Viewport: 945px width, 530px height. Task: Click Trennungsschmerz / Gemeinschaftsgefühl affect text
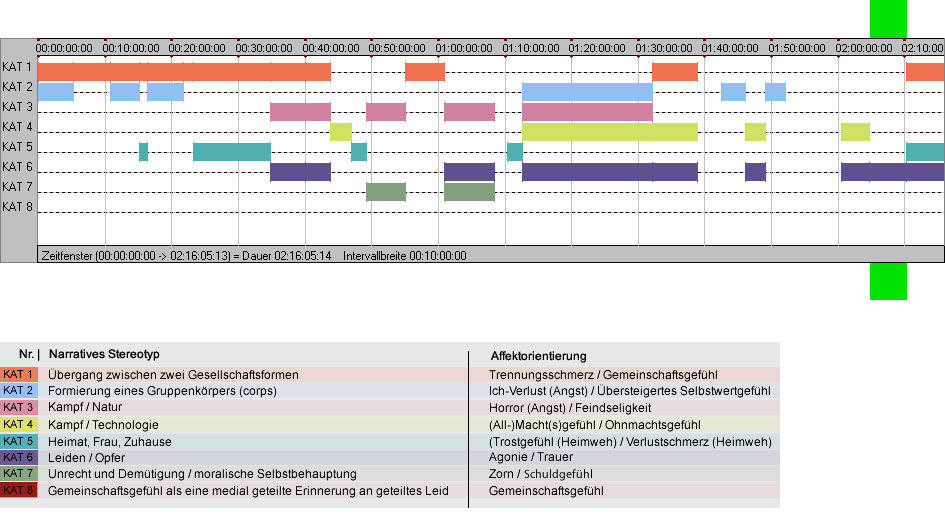pyautogui.click(x=603, y=374)
